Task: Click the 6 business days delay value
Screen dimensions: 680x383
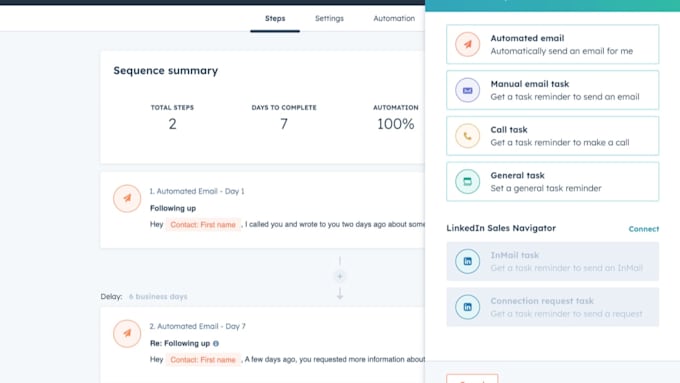Action: pyautogui.click(x=158, y=297)
